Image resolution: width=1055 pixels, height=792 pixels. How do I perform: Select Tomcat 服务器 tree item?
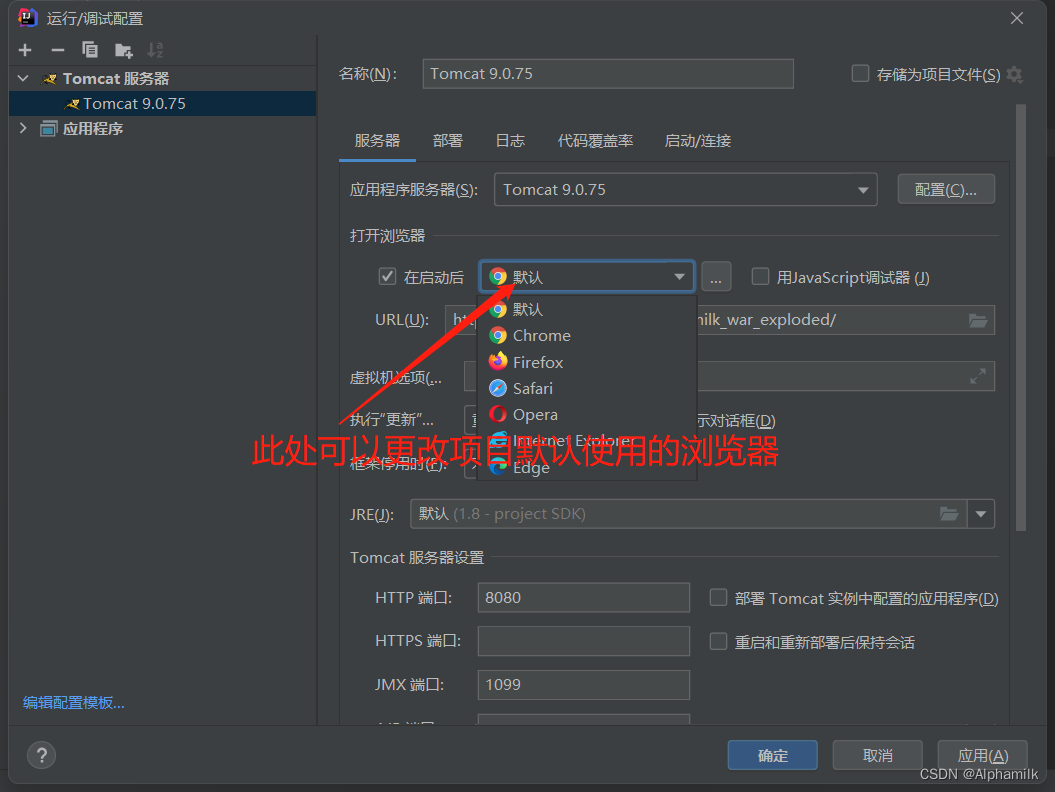(162, 79)
